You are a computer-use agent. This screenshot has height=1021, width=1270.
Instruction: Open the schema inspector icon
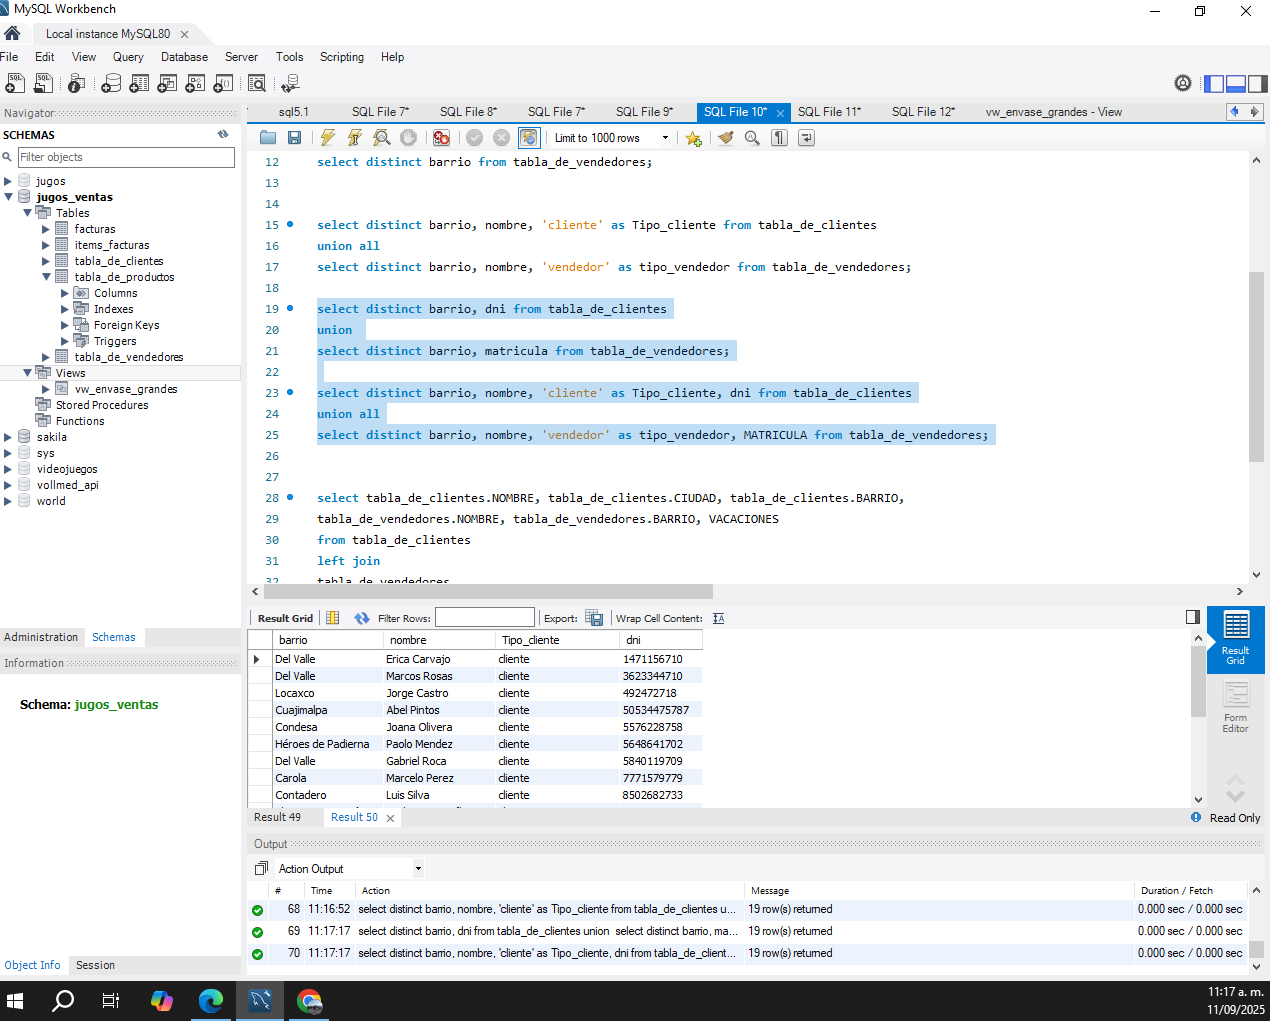coord(76,83)
